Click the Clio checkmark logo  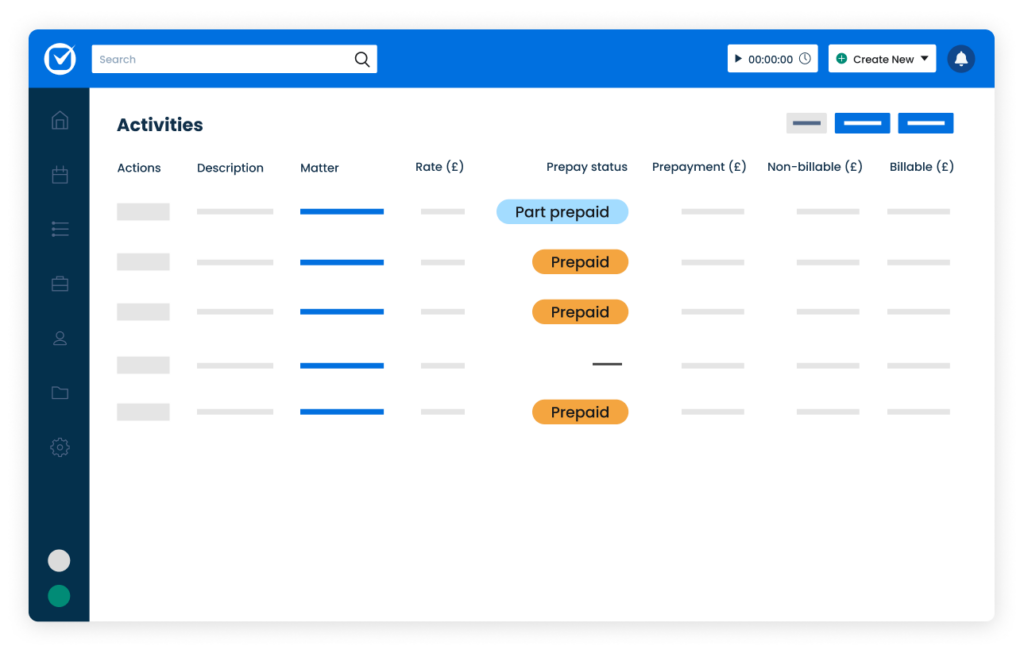(x=60, y=59)
